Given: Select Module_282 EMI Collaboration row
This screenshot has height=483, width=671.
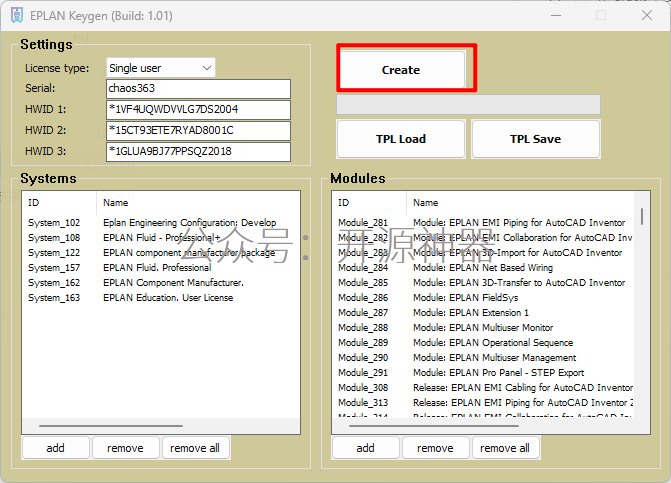Looking at the screenshot, I should pos(483,237).
